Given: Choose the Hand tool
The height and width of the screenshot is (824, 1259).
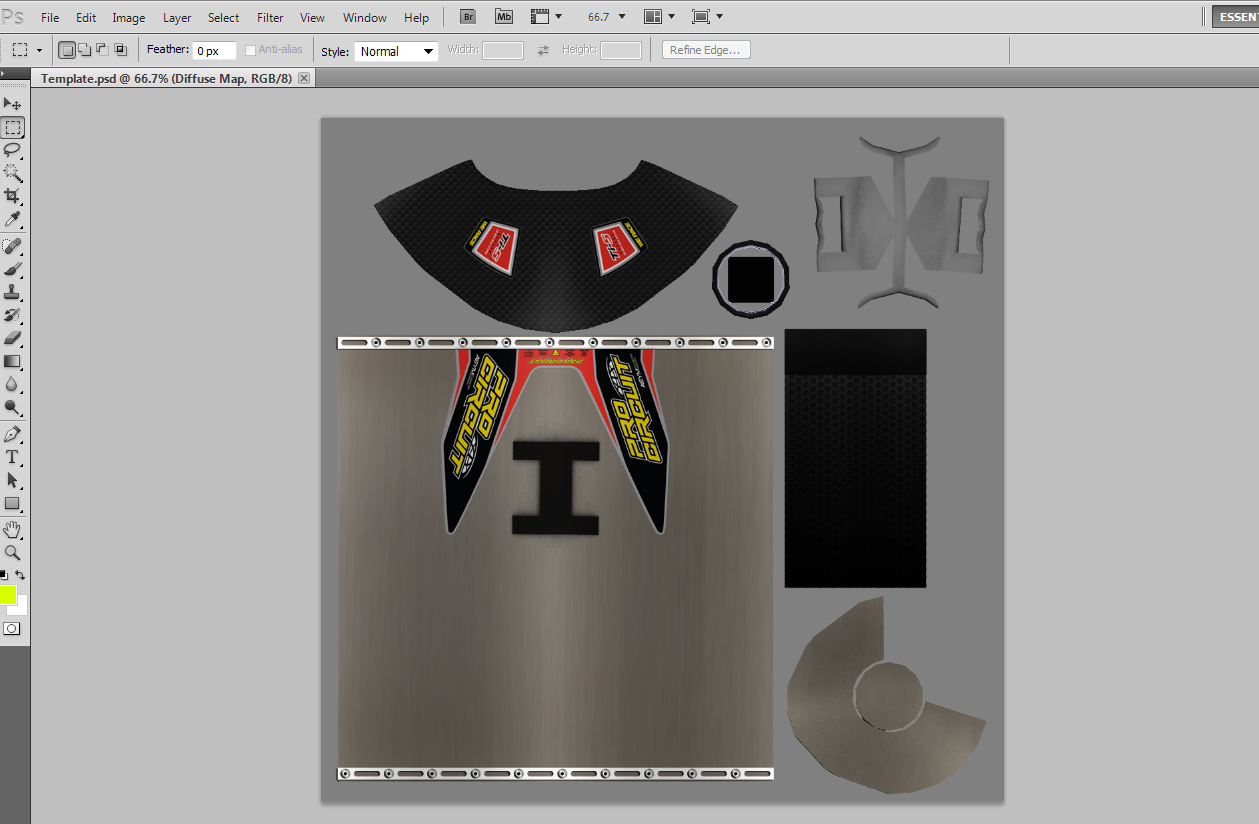Looking at the screenshot, I should [12, 529].
